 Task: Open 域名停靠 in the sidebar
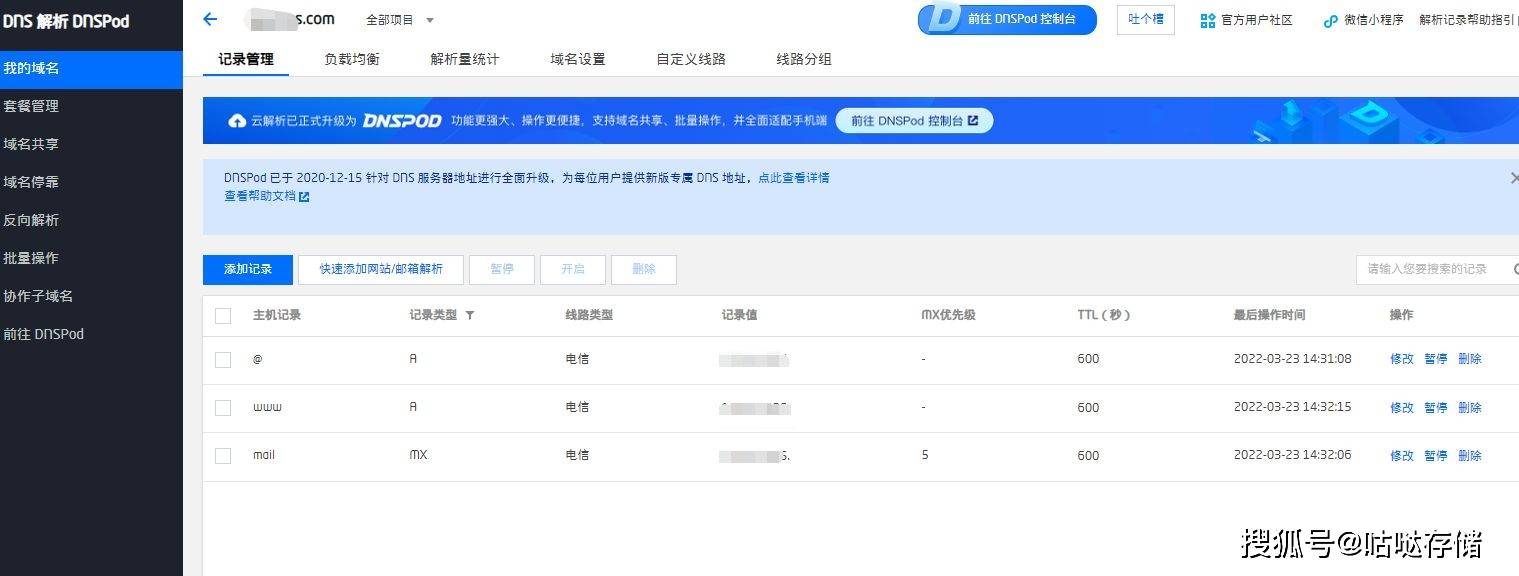[x=91, y=182]
